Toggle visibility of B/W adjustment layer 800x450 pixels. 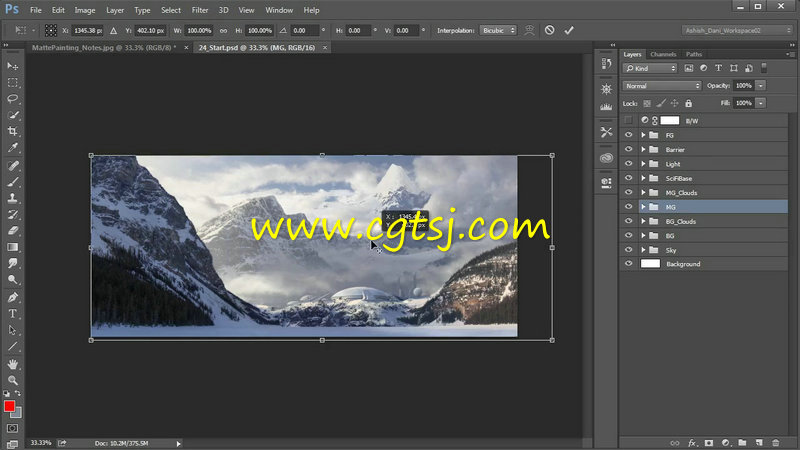click(629, 120)
